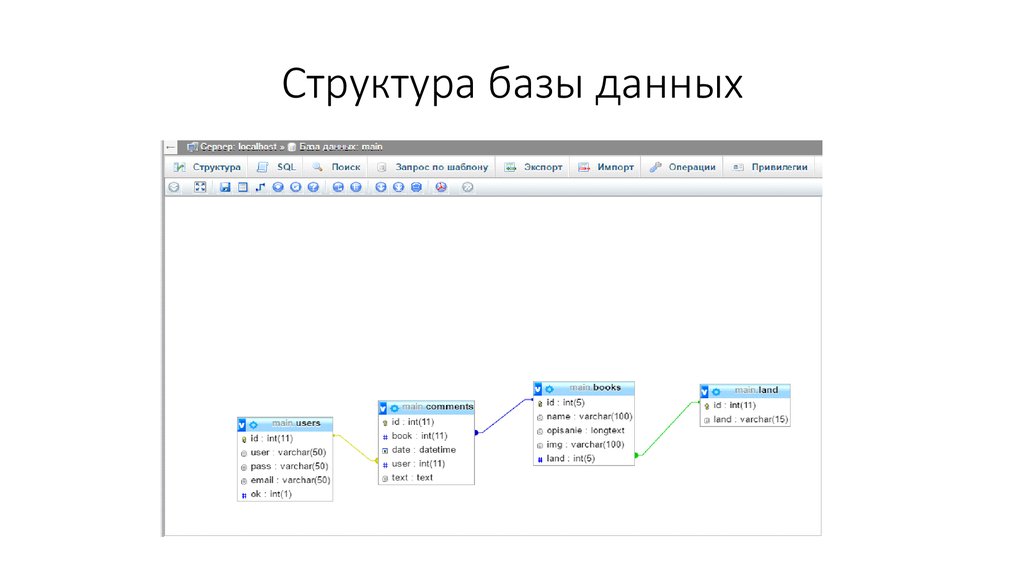This screenshot has height=574, width=1024.
Task: Open the Запрос по шаблону tab
Action: [432, 167]
